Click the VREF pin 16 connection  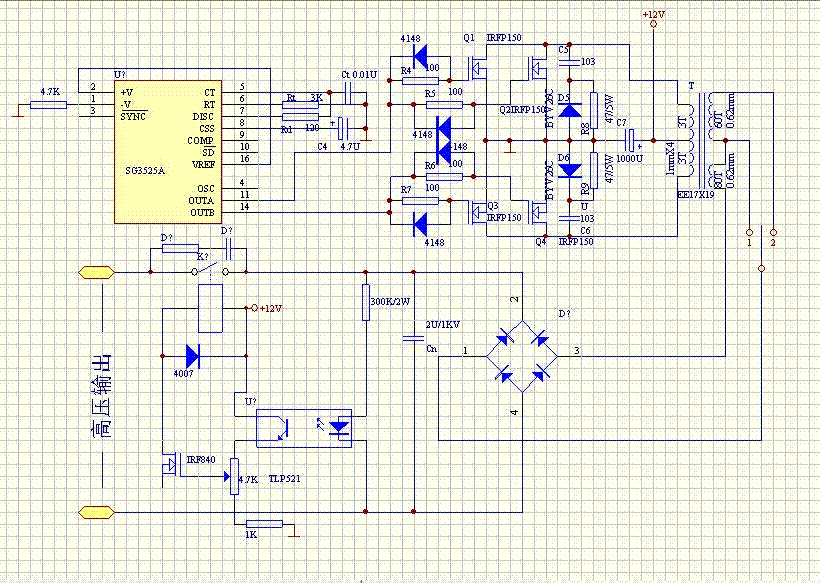tap(246, 158)
